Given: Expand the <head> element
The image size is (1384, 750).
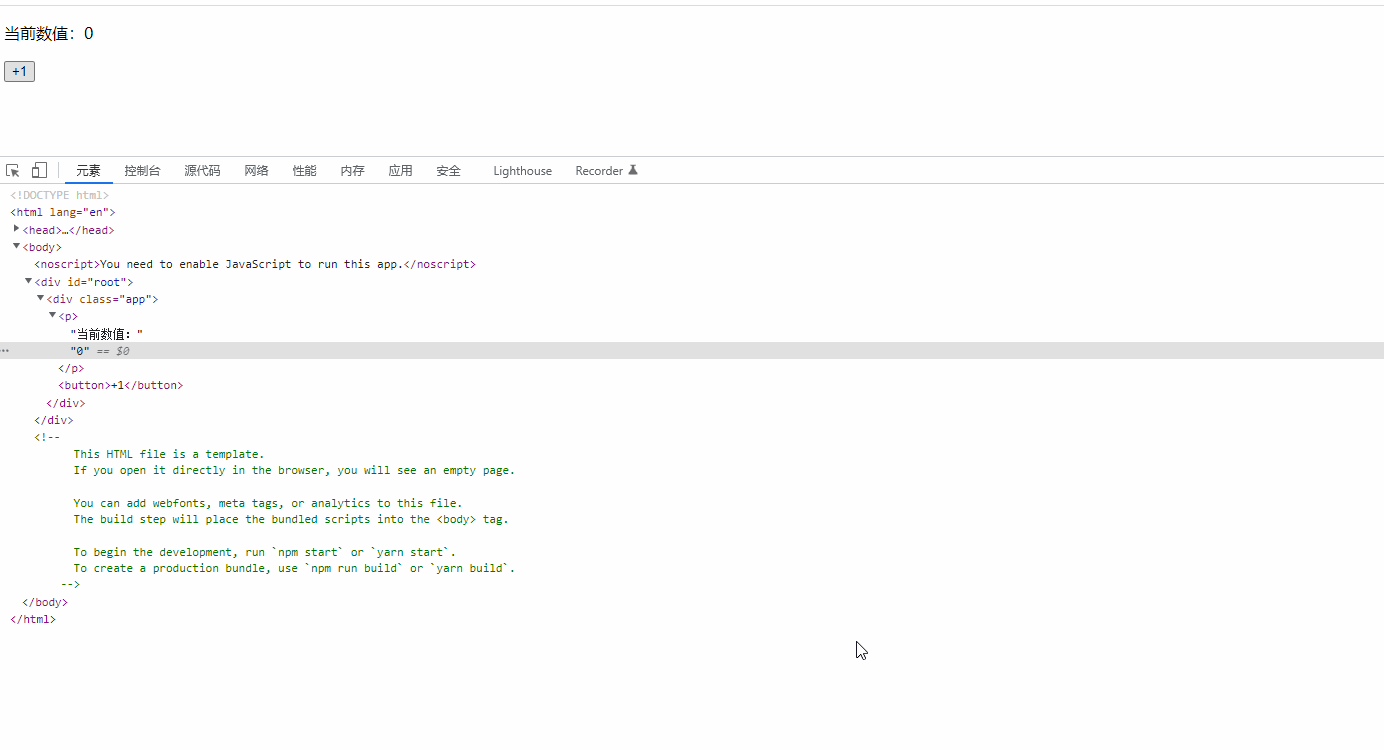Looking at the screenshot, I should tap(16, 229).
